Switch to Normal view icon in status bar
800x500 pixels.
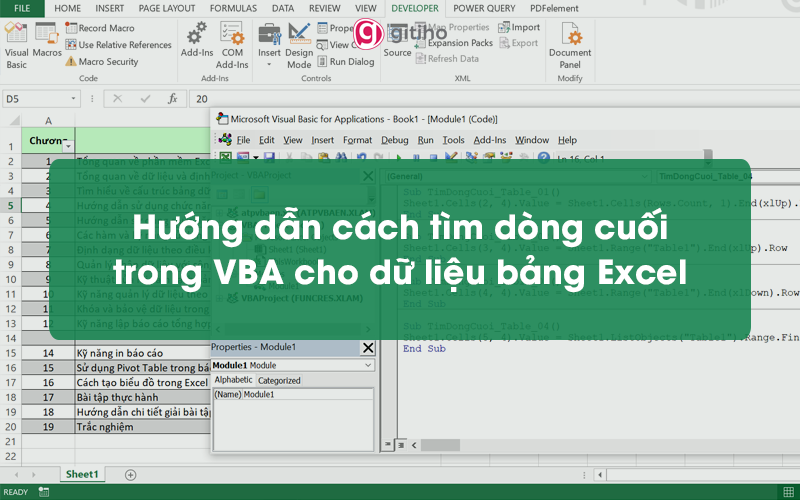(x=789, y=492)
